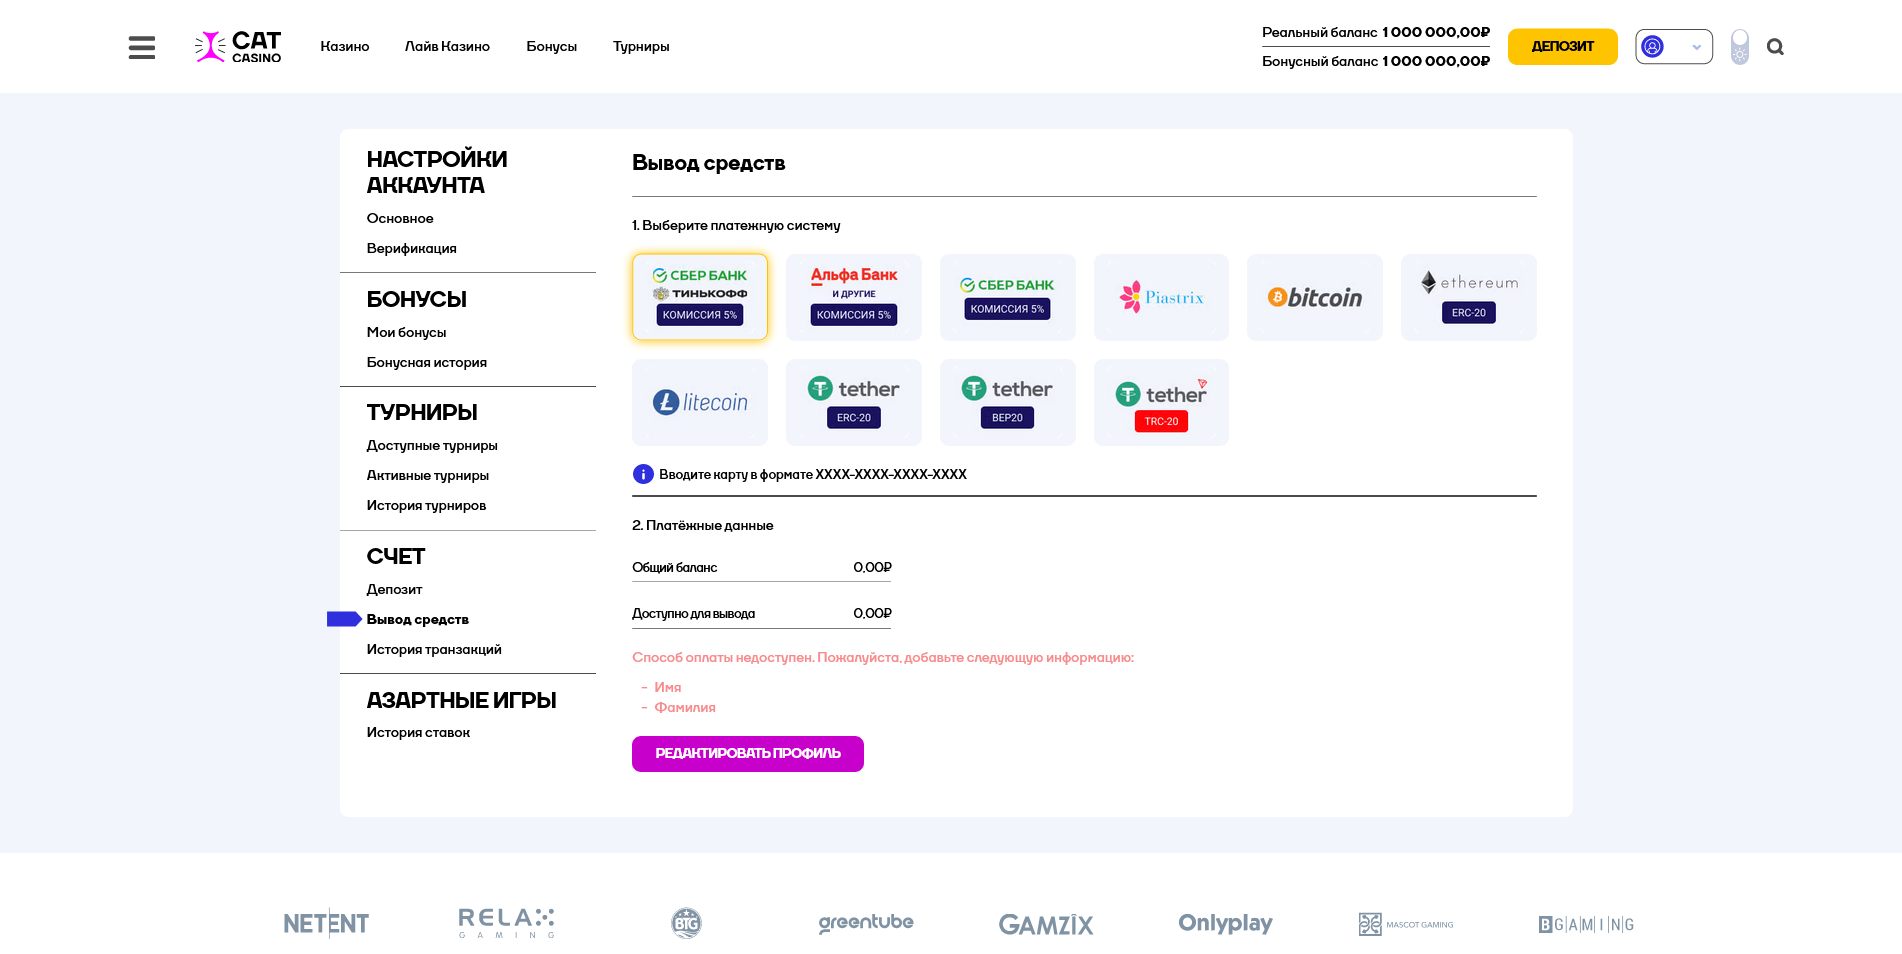
Task: Select Tether TRC-20 payment tile
Action: 1161,402
